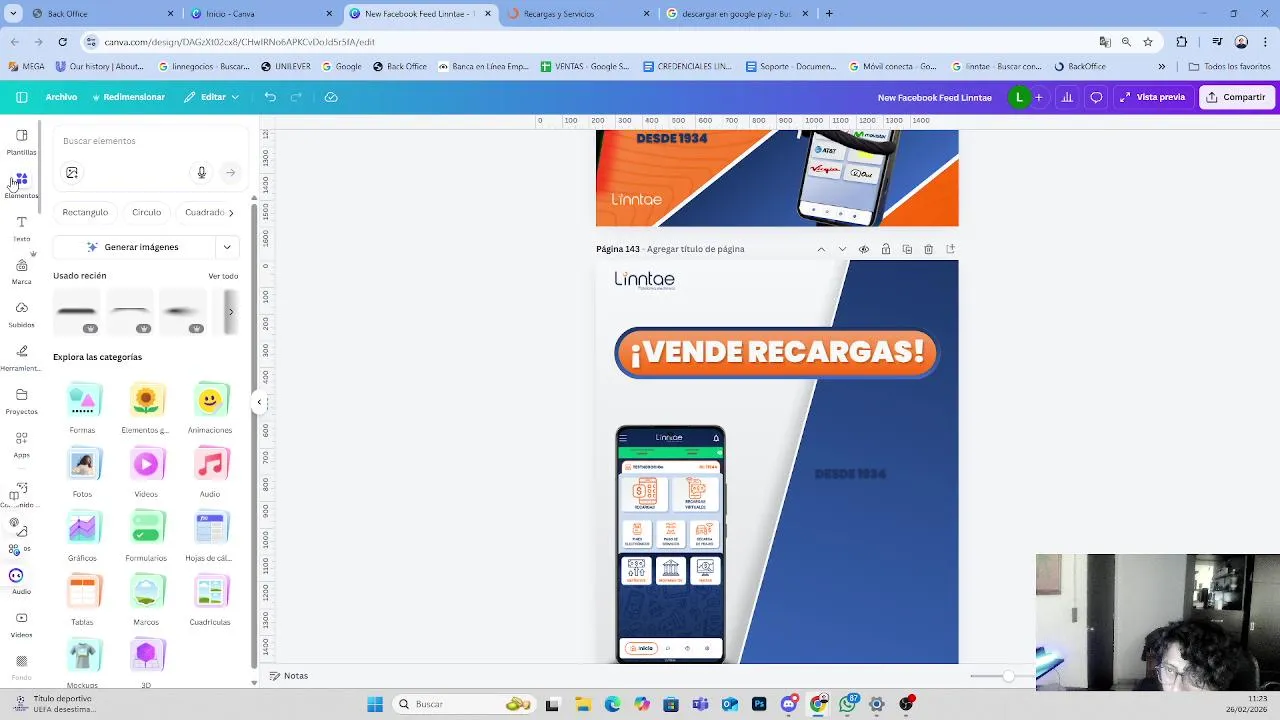Expand the hidden bookmarks overflow chevron

pos(1161,67)
